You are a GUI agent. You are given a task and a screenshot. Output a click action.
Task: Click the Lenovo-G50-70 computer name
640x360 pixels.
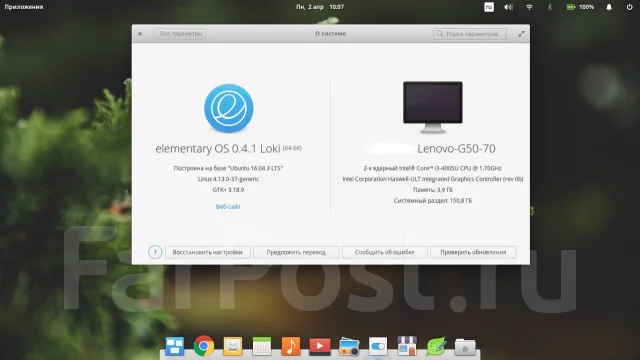click(456, 149)
